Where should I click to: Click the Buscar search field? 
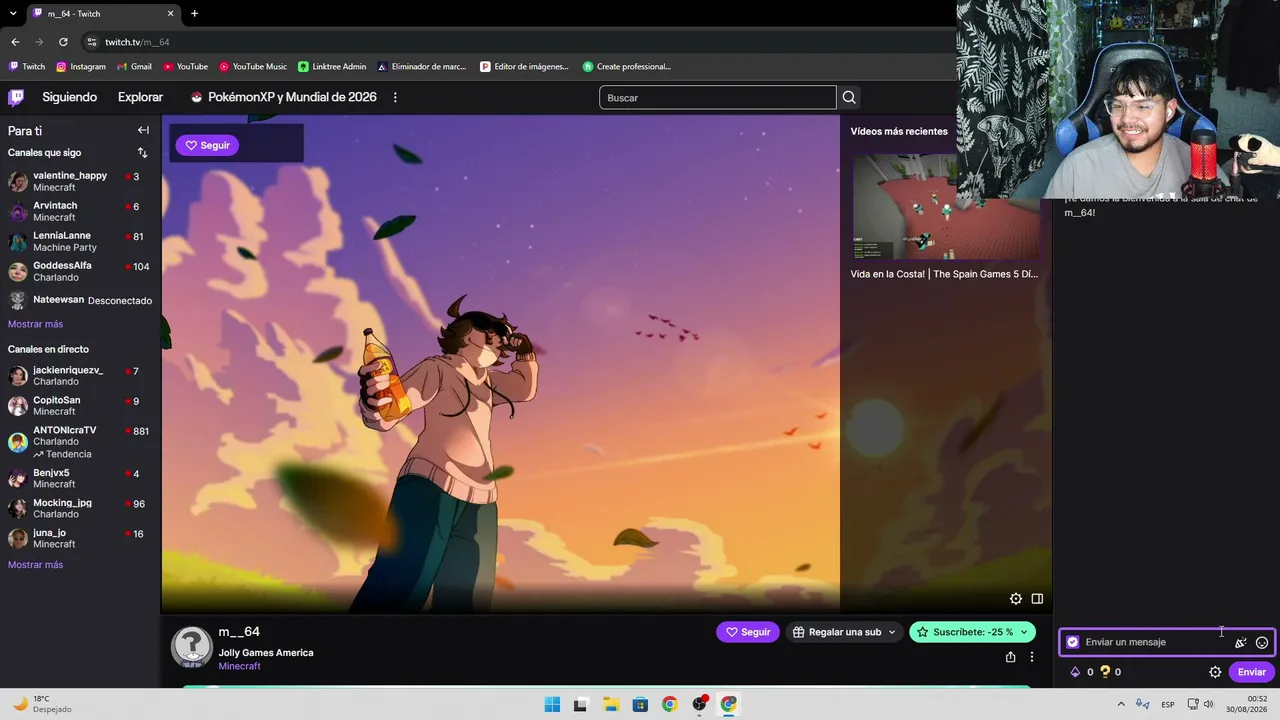(x=717, y=97)
